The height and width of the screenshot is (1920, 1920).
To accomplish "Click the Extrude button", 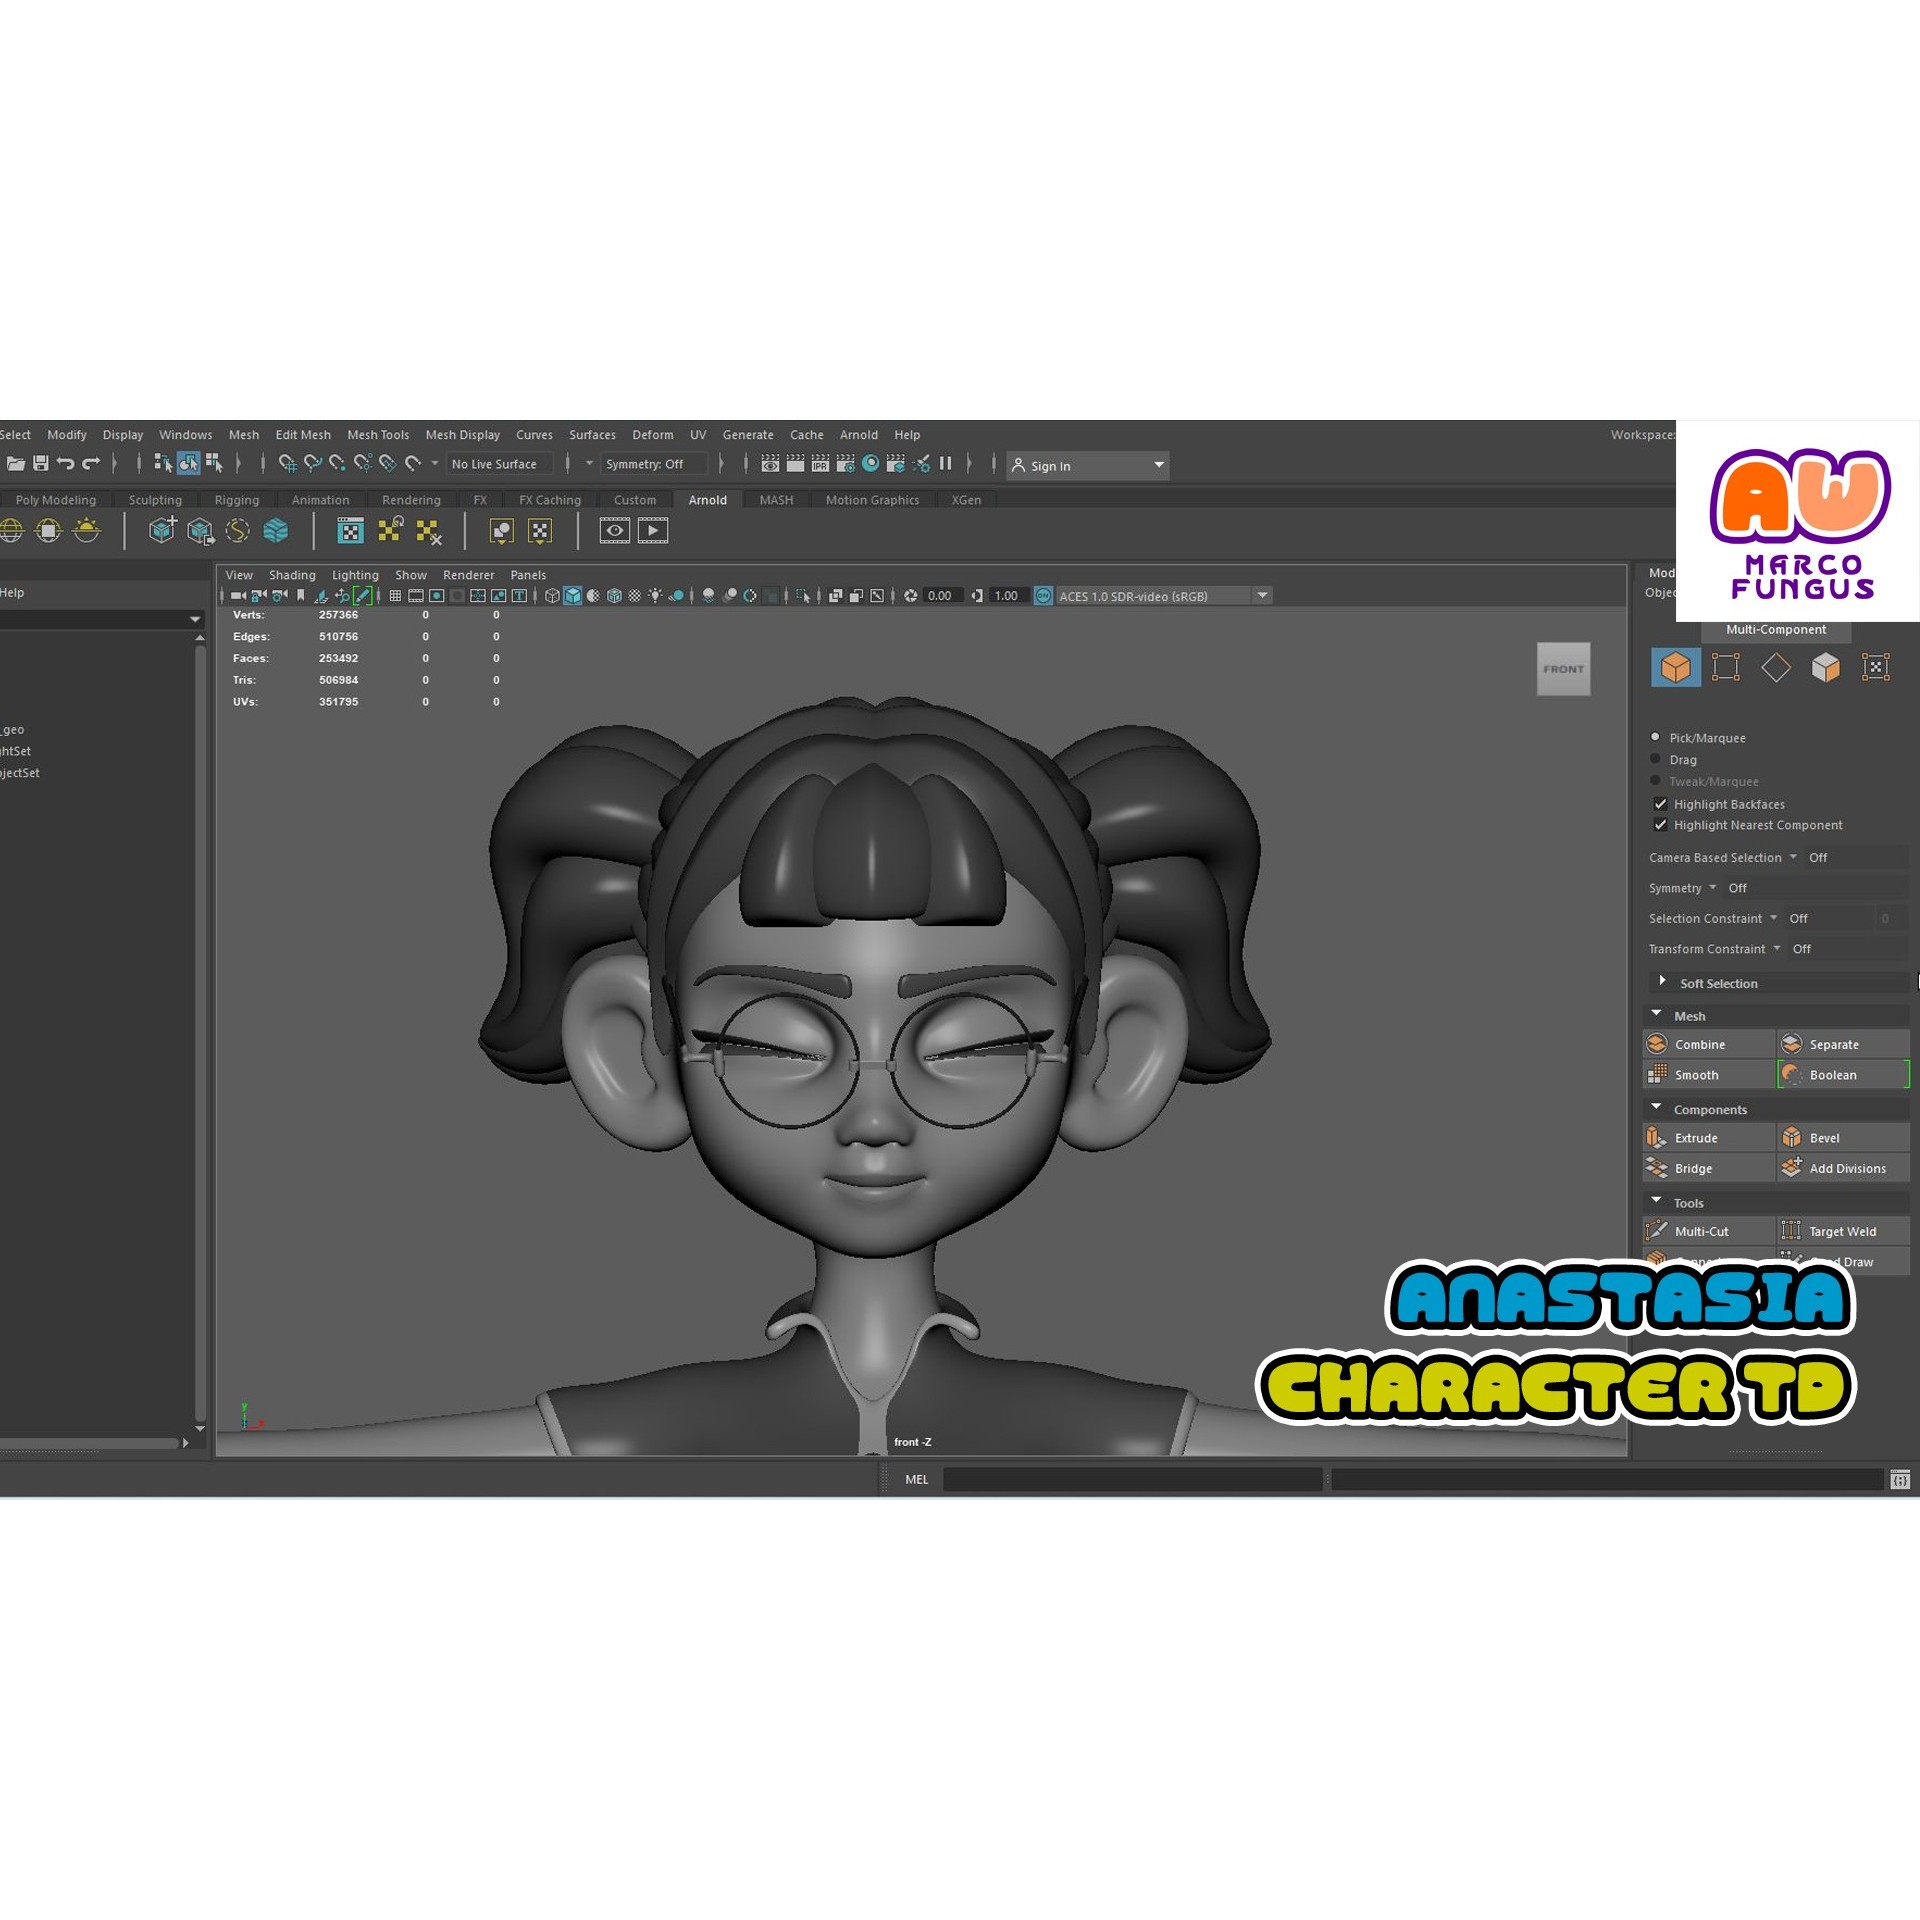I will pos(1709,1138).
